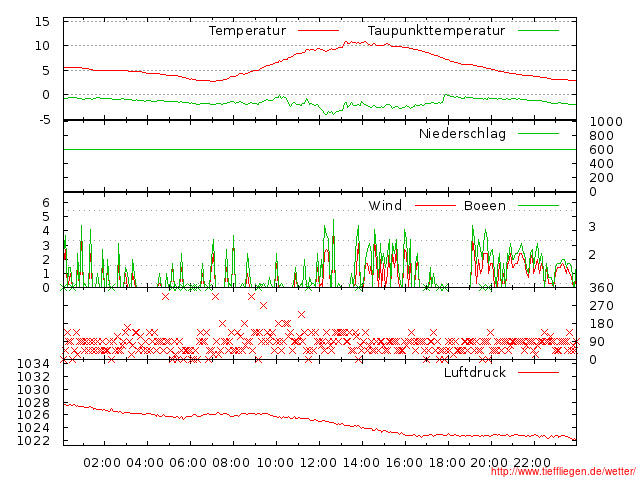640x480 pixels.
Task: Click the green Taupunkttemperatur legend line
Action: pyautogui.click(x=538, y=31)
